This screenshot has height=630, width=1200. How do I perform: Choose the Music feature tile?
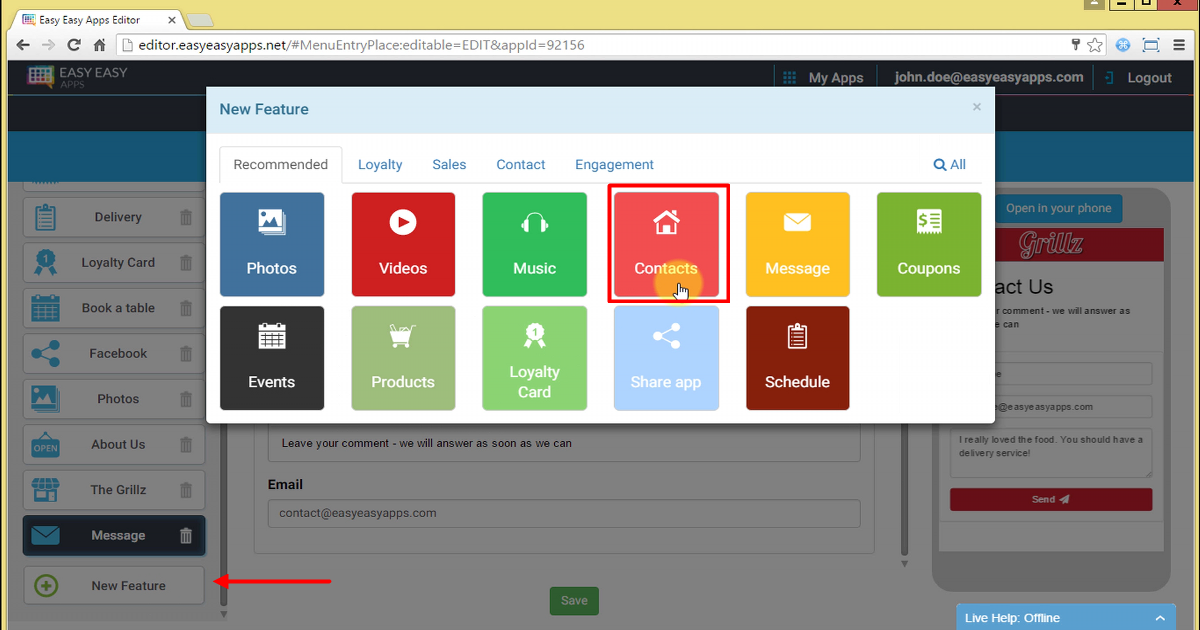point(534,245)
